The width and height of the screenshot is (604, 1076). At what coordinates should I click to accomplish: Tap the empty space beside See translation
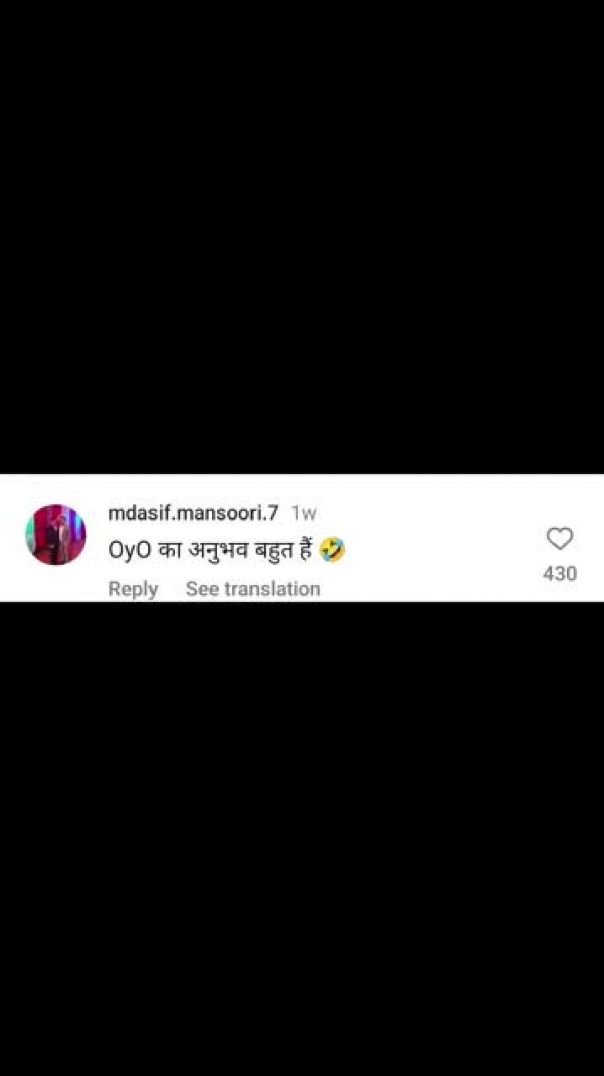click(x=426, y=589)
